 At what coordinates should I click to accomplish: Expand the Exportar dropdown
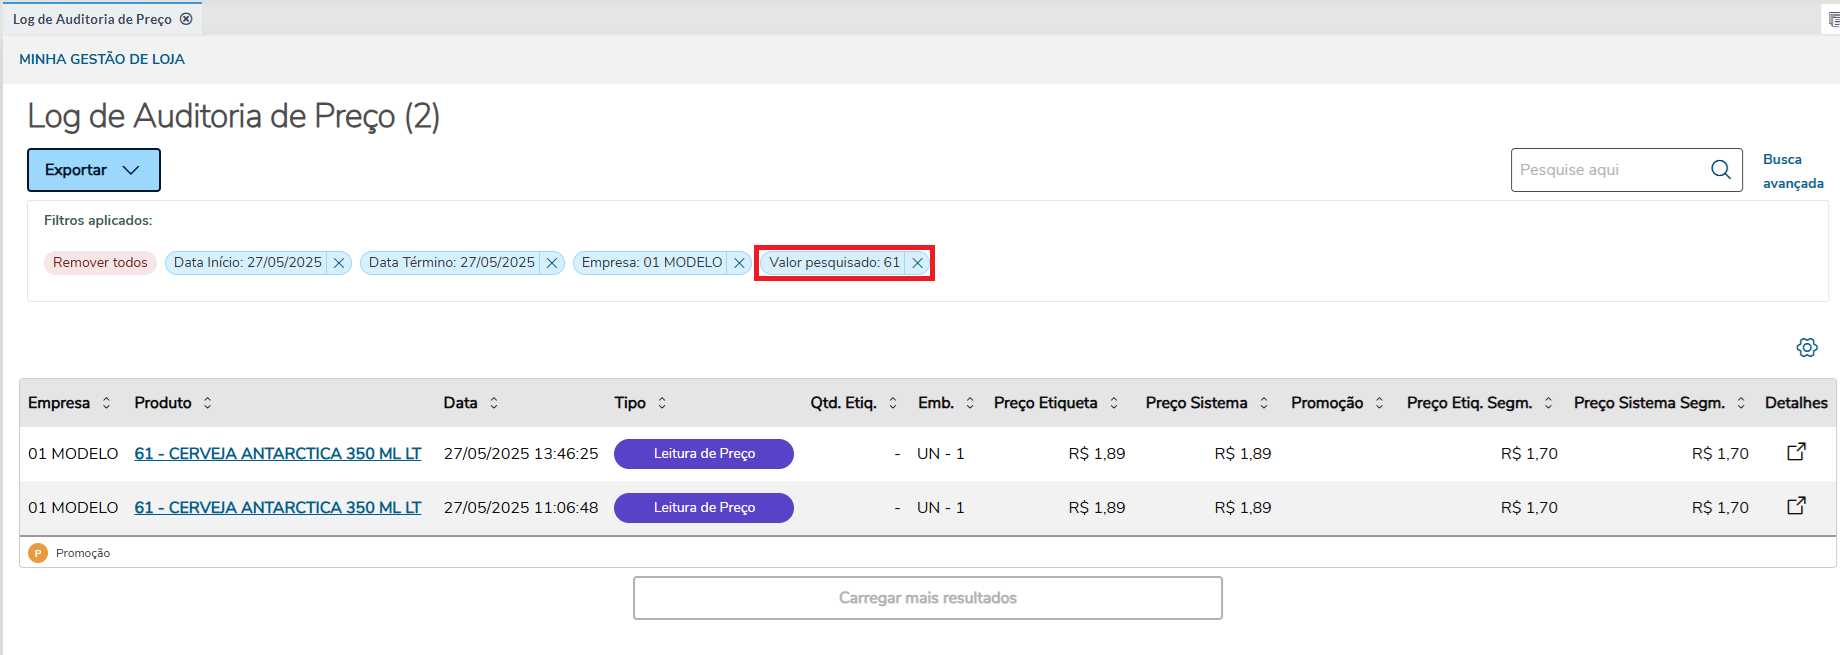point(93,170)
